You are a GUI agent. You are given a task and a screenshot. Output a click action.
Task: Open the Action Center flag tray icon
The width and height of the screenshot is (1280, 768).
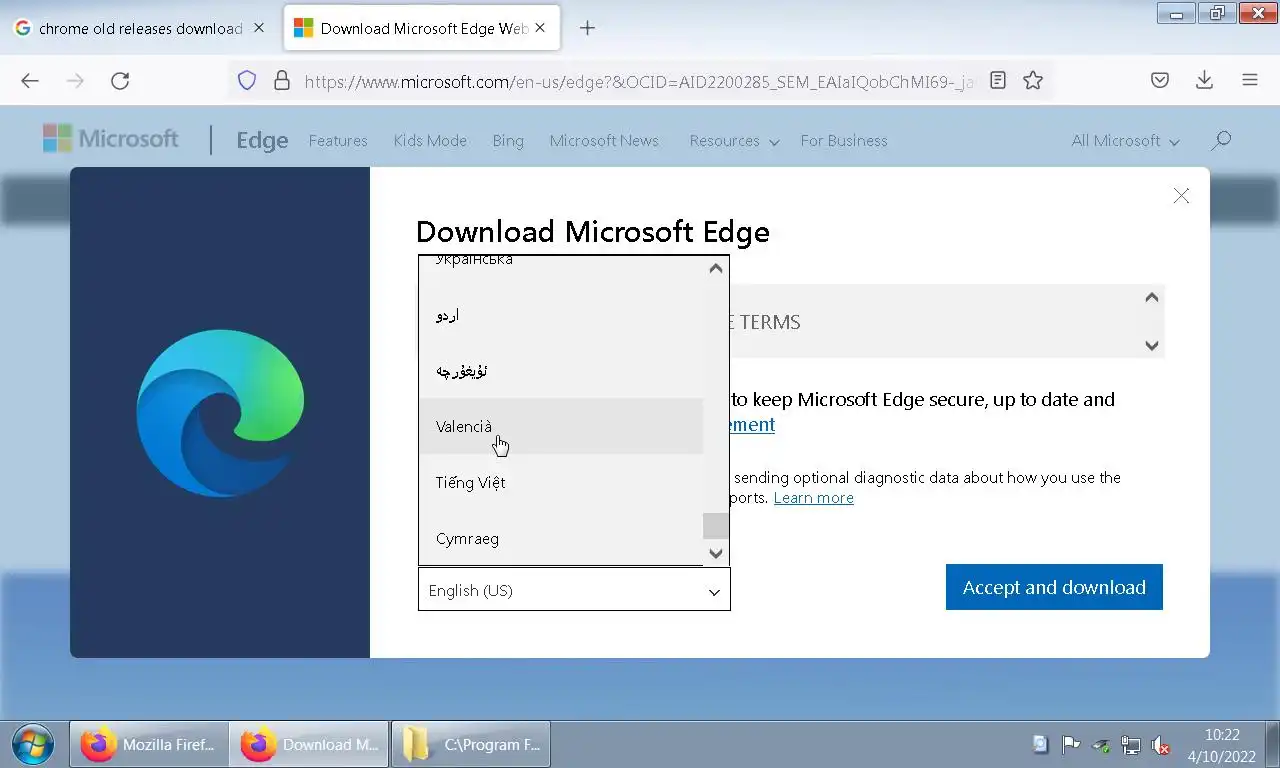(x=1070, y=744)
